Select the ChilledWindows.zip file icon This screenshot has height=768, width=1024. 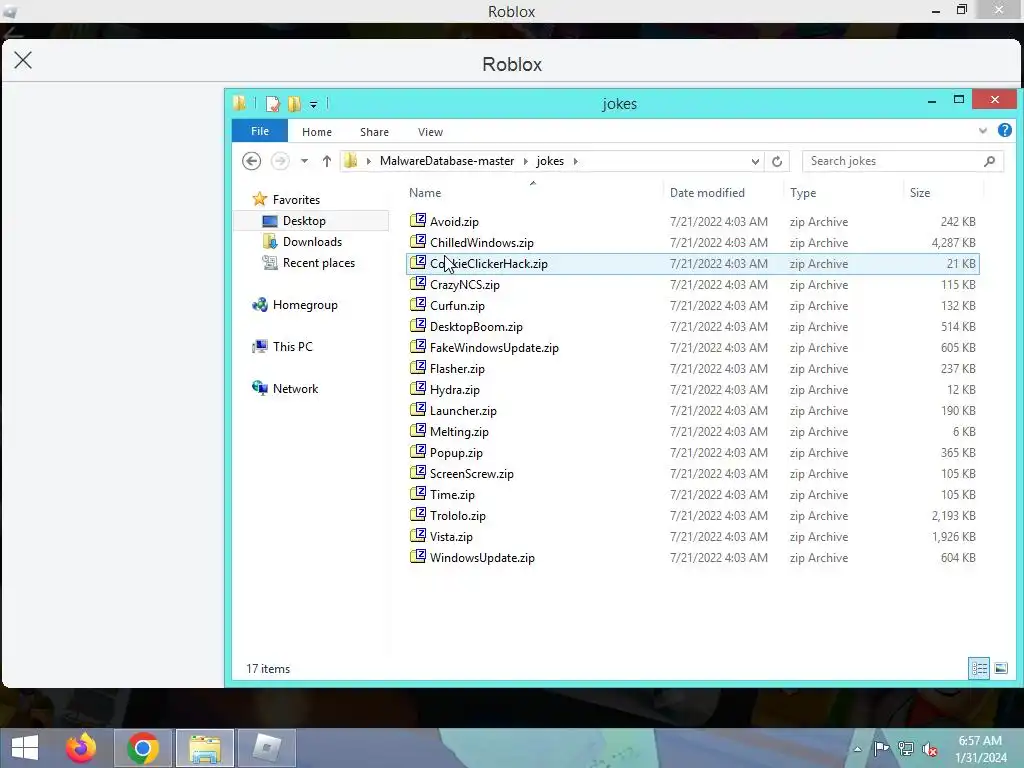point(418,242)
